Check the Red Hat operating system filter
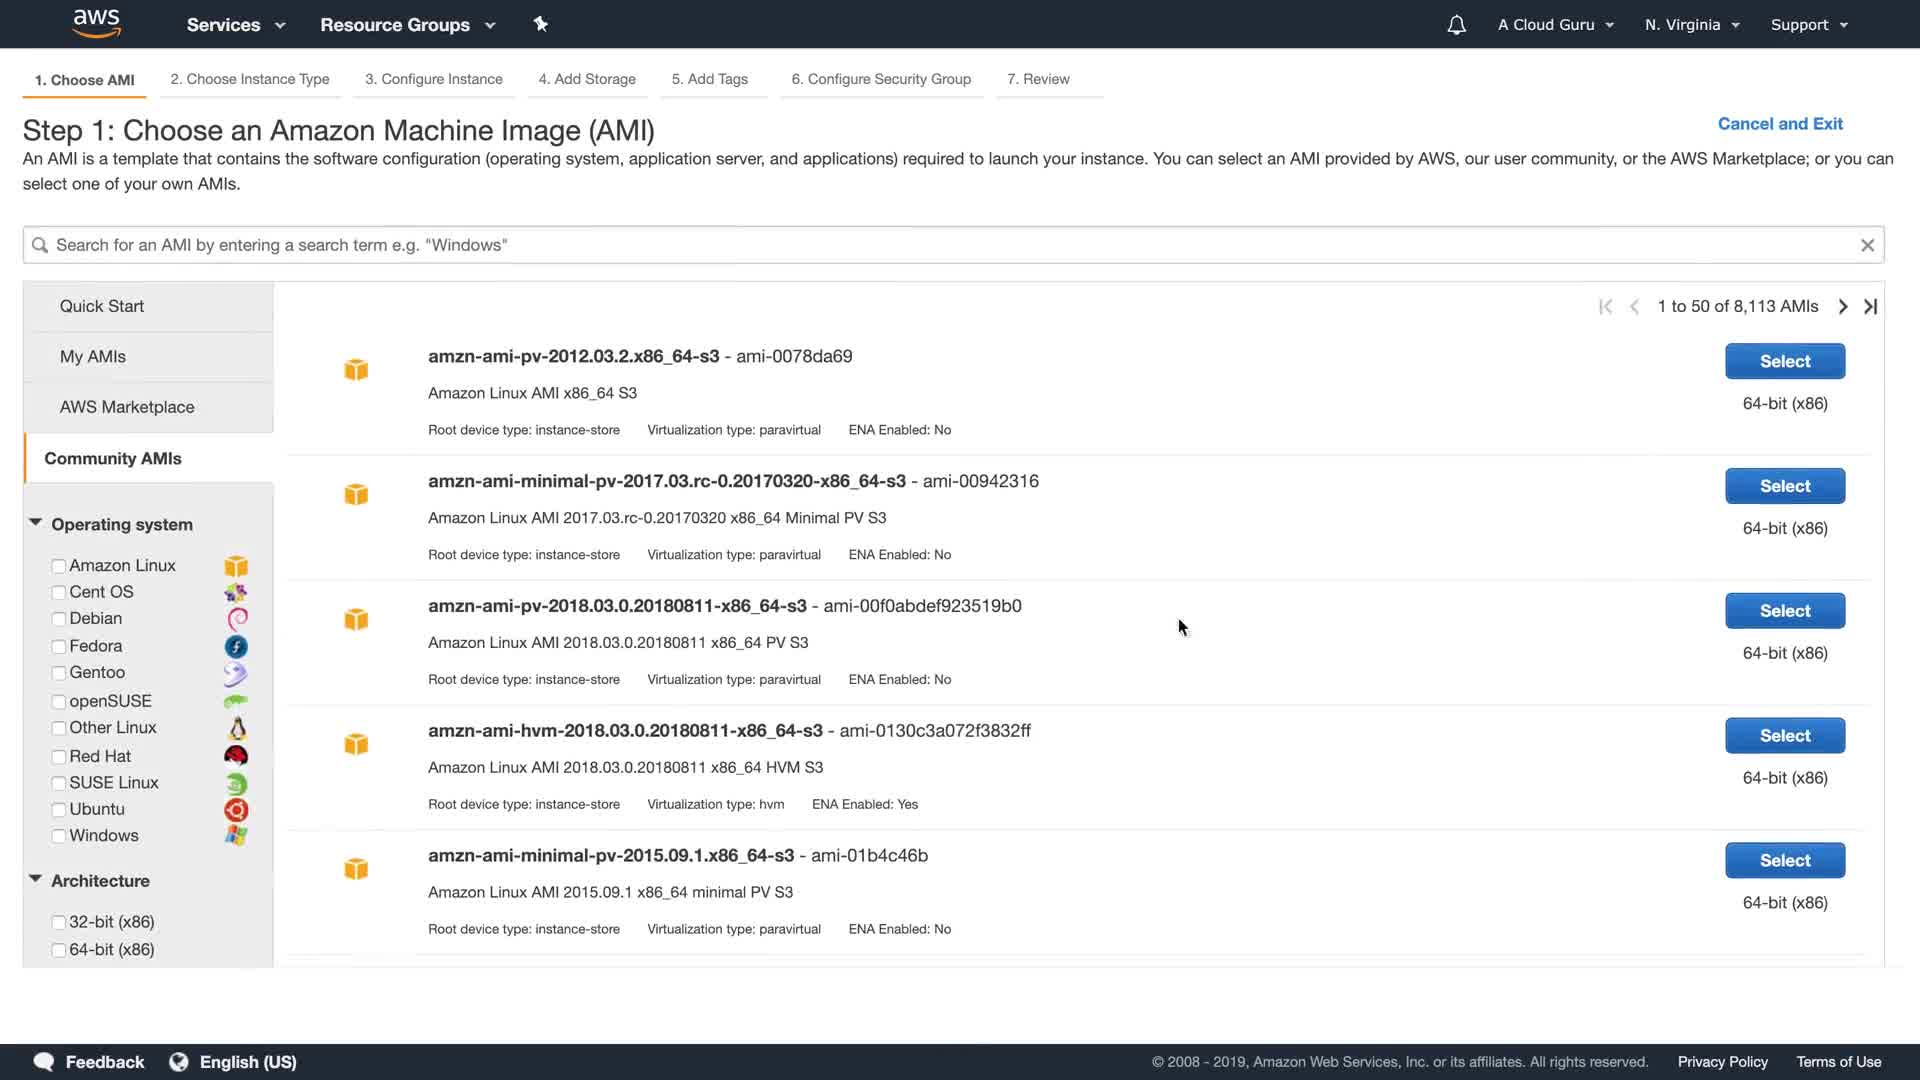The width and height of the screenshot is (1920, 1080). [x=59, y=757]
